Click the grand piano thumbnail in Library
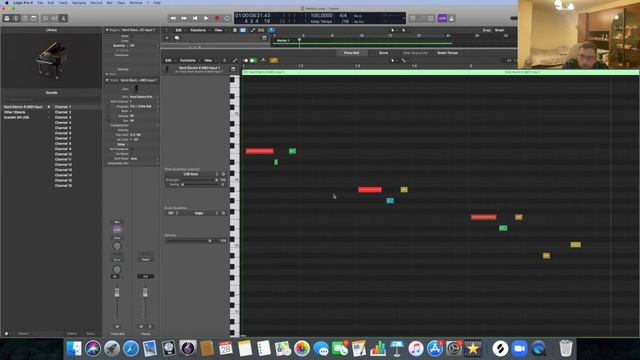 (x=51, y=60)
